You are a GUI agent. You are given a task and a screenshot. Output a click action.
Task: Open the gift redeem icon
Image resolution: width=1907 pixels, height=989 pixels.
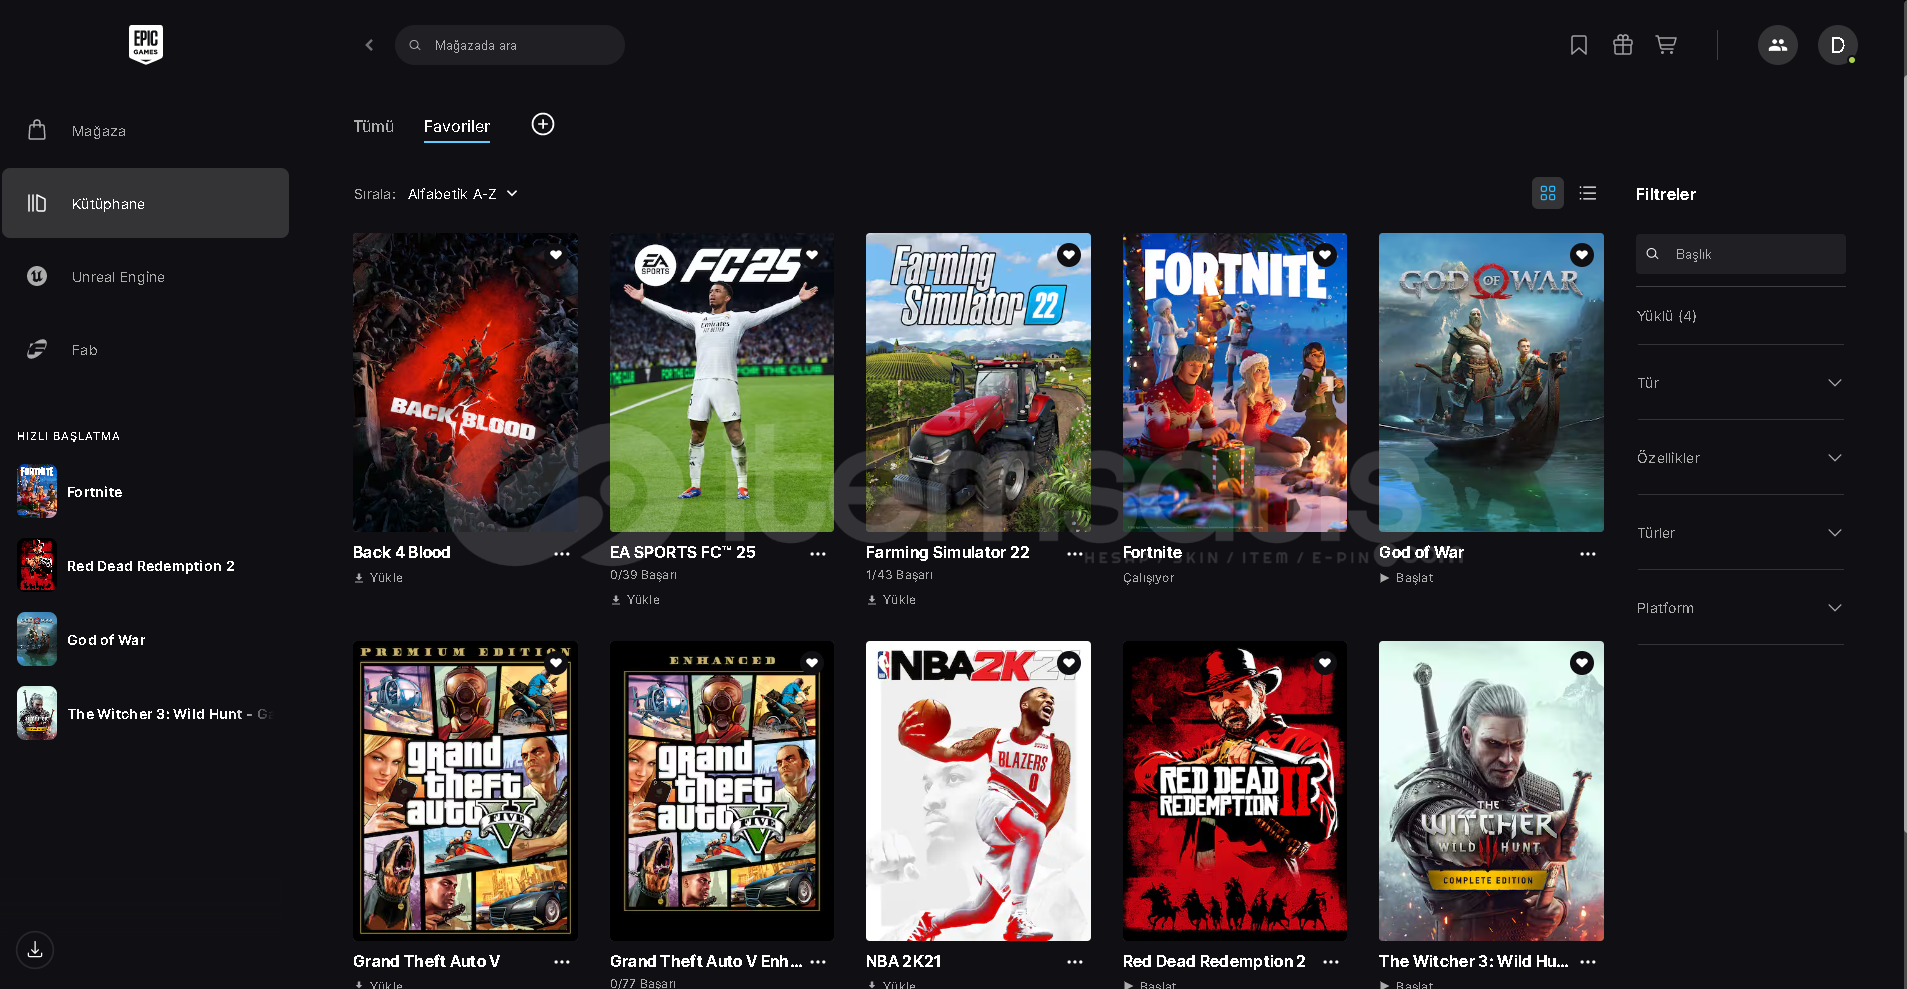coord(1623,45)
